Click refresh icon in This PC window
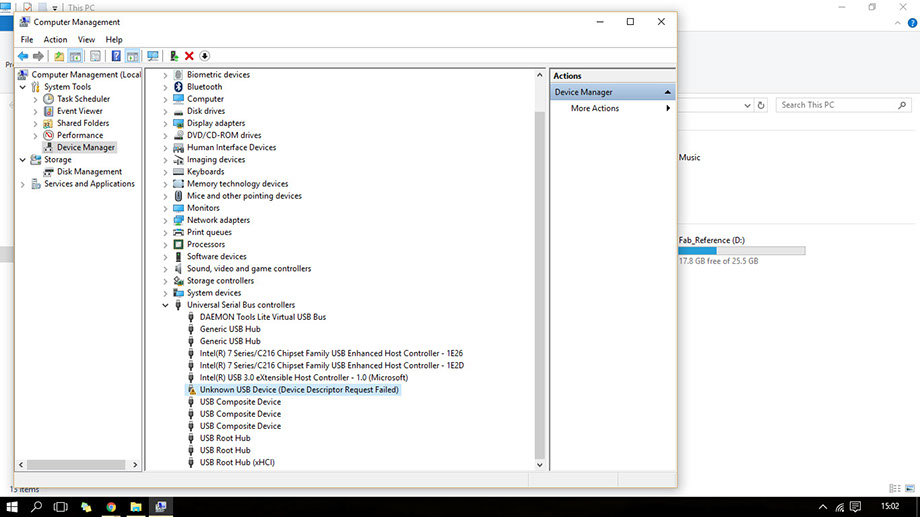Image resolution: width=920 pixels, height=517 pixels. [761, 106]
